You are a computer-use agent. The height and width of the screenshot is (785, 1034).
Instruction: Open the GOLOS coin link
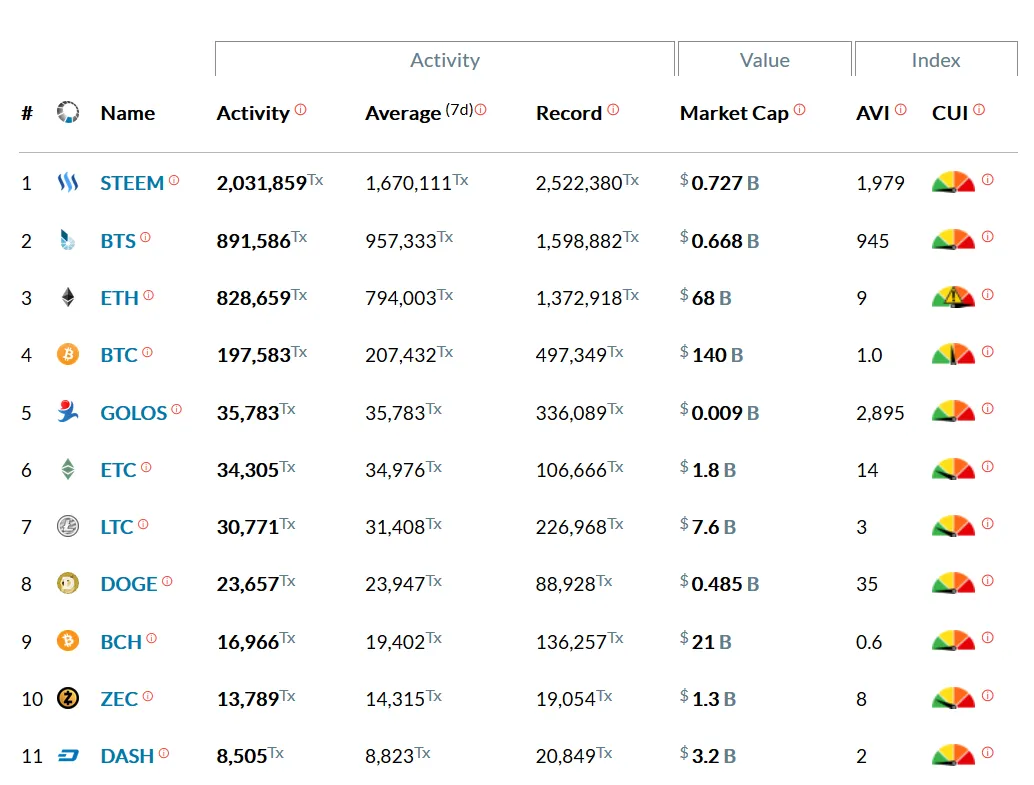pyautogui.click(x=134, y=413)
